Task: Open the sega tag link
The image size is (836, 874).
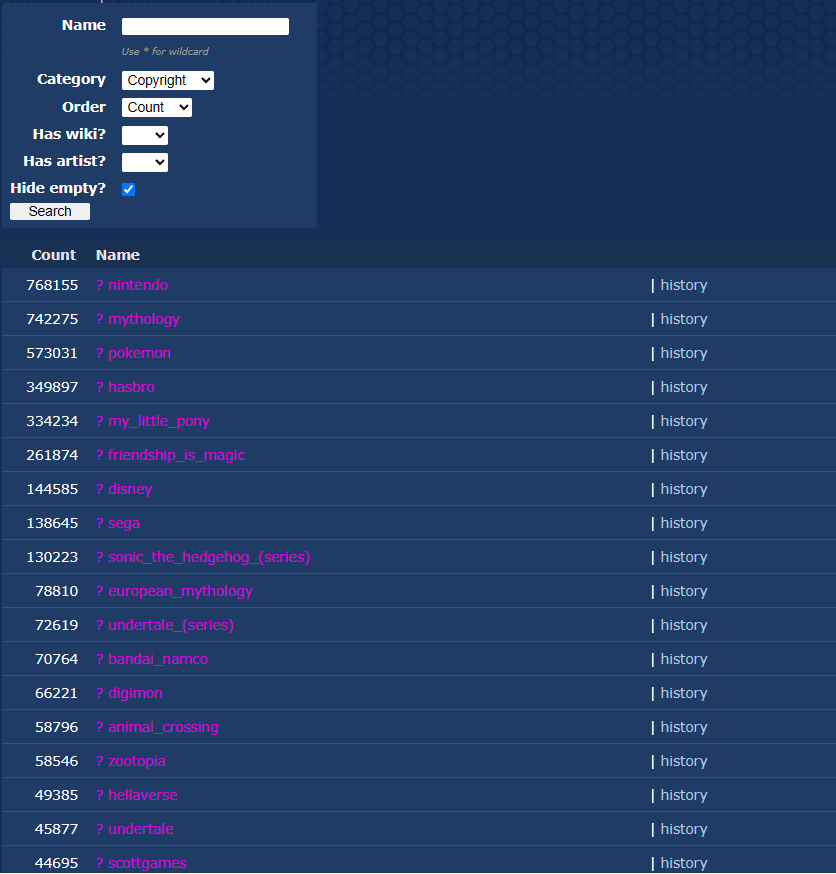Action: [124, 523]
